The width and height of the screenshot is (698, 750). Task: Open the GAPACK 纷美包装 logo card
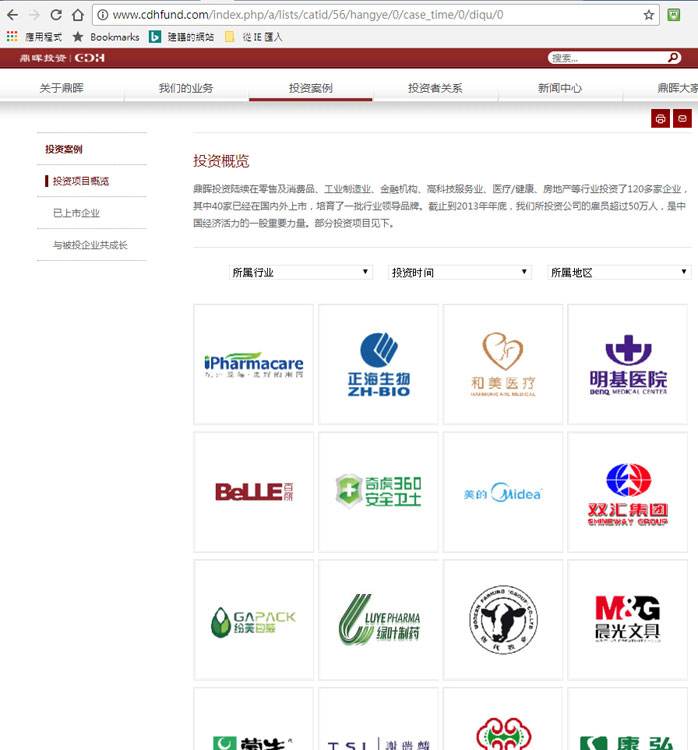[254, 619]
